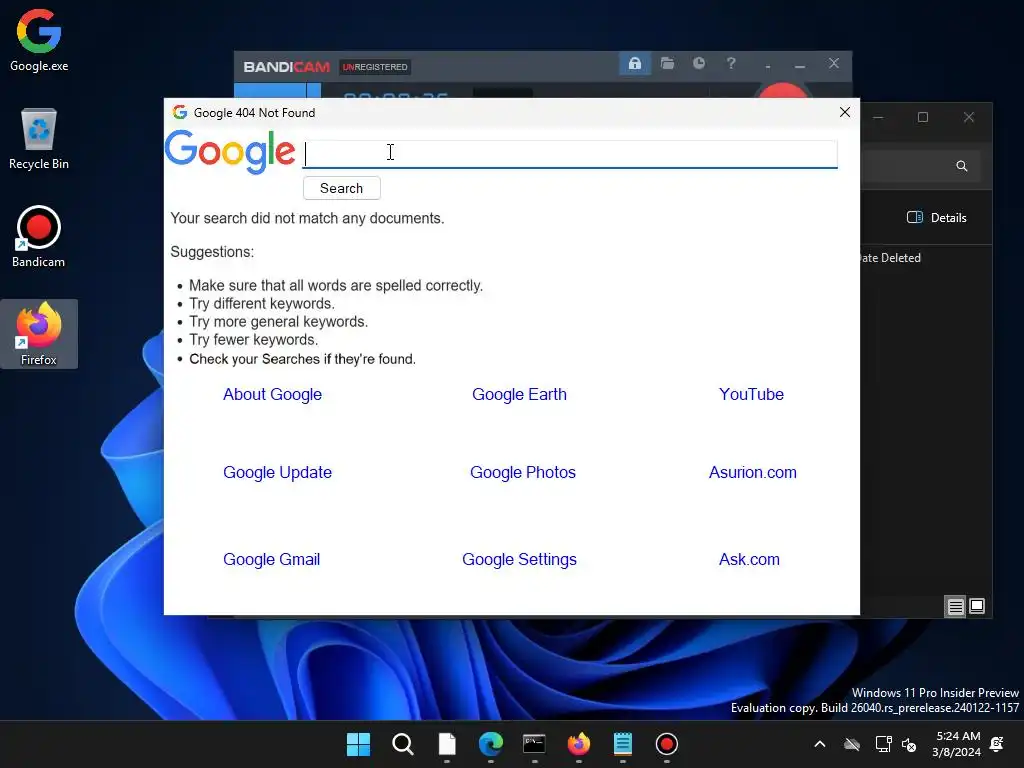Open the white document taskbar app
1024x768 pixels.
click(x=447, y=744)
